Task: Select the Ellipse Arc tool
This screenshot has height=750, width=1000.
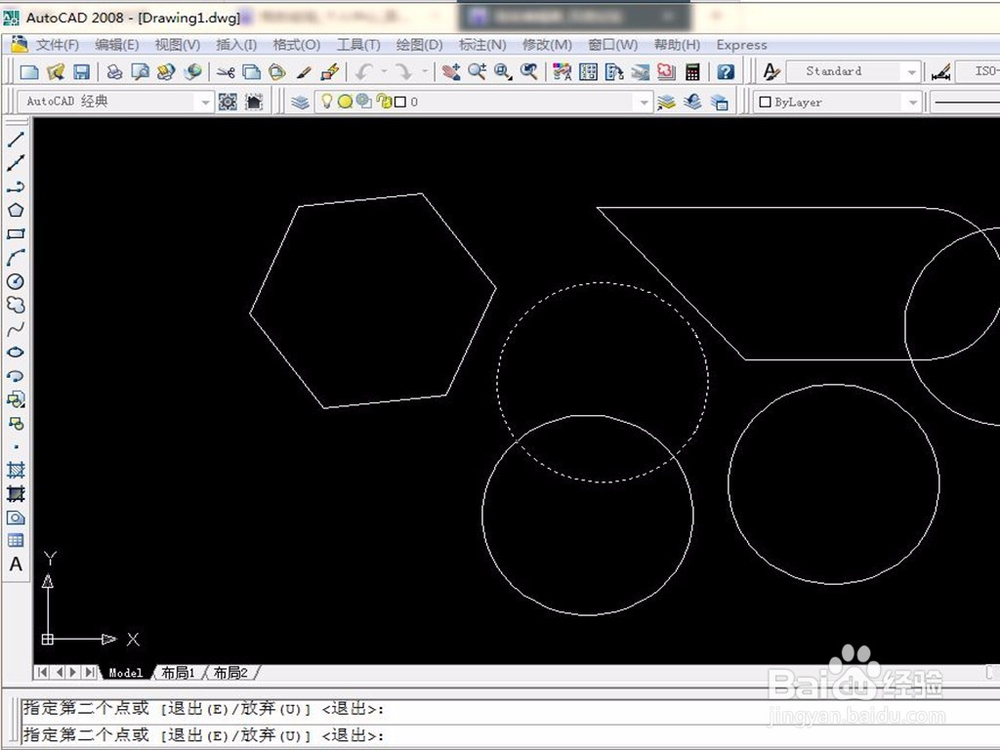Action: tap(15, 376)
